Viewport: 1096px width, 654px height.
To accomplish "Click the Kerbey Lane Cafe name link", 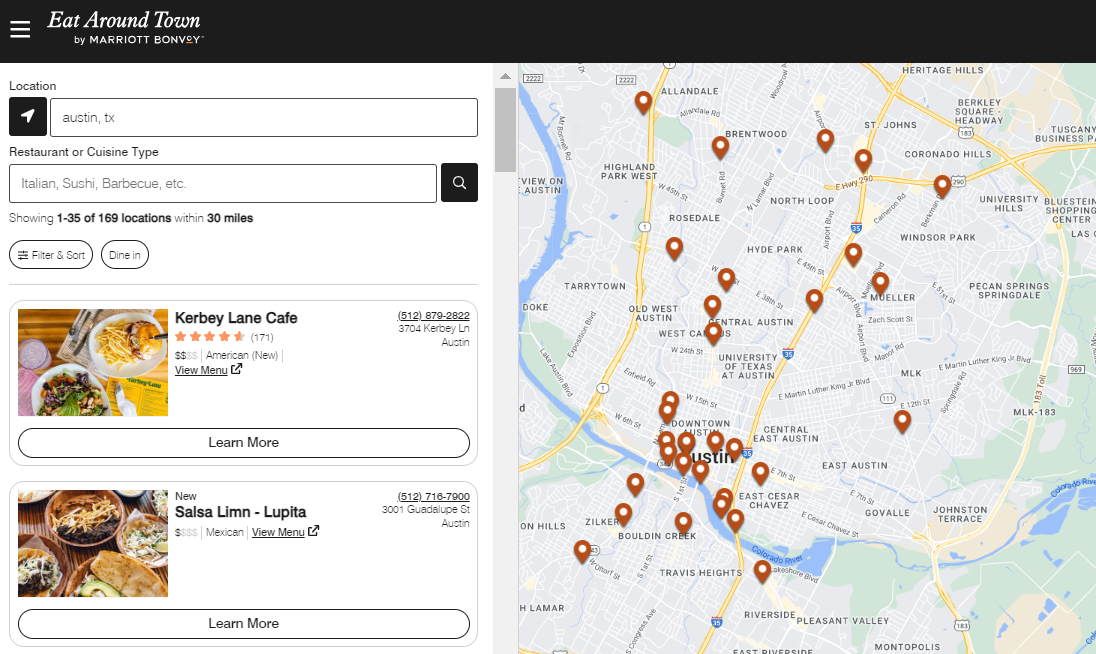I will [x=236, y=318].
